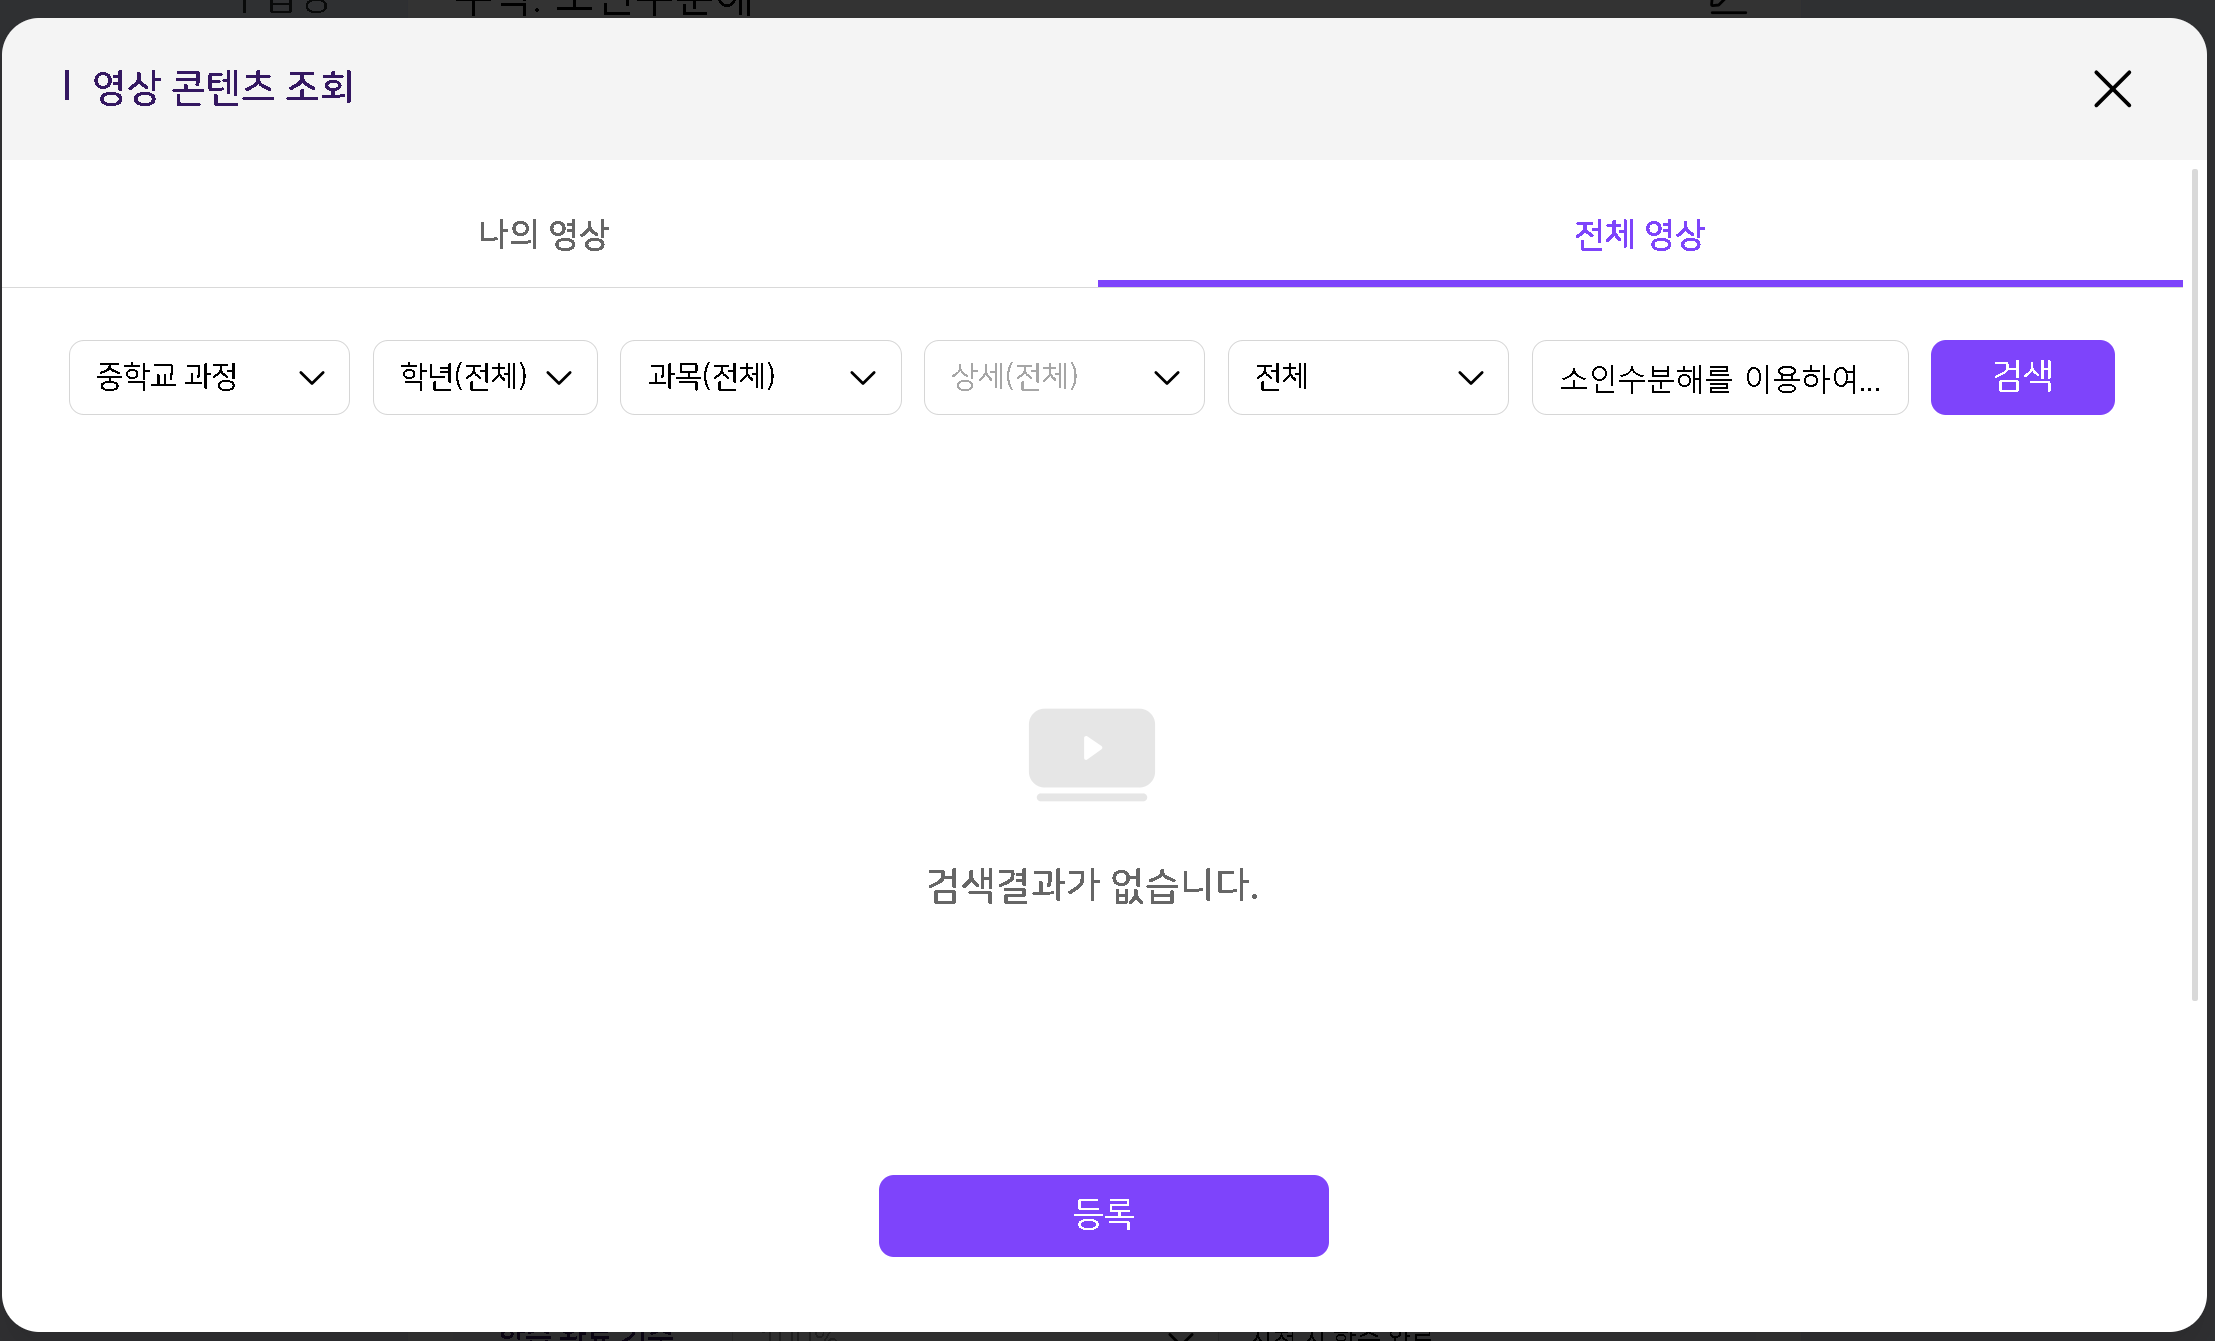Click the dialog's vertical scrollbar
The image size is (2215, 1341).
coord(2194,585)
